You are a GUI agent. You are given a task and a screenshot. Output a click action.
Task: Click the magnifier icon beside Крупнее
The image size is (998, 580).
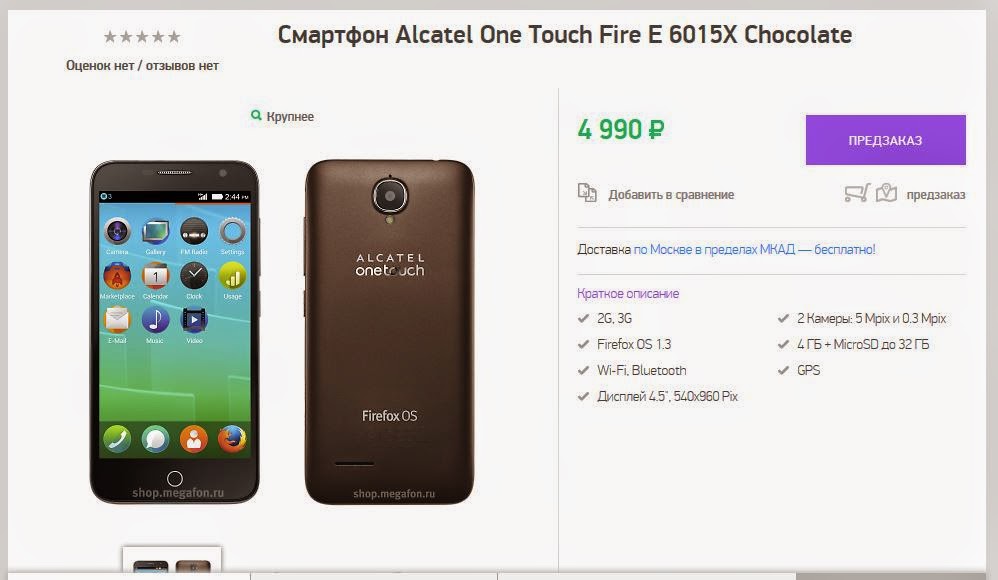point(256,115)
